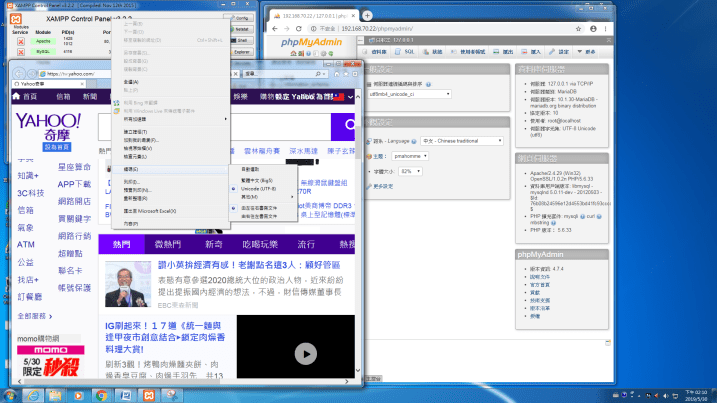The height and width of the screenshot is (403, 717).
Task: Click the Config button in XAMPP
Action: [x=240, y=18]
